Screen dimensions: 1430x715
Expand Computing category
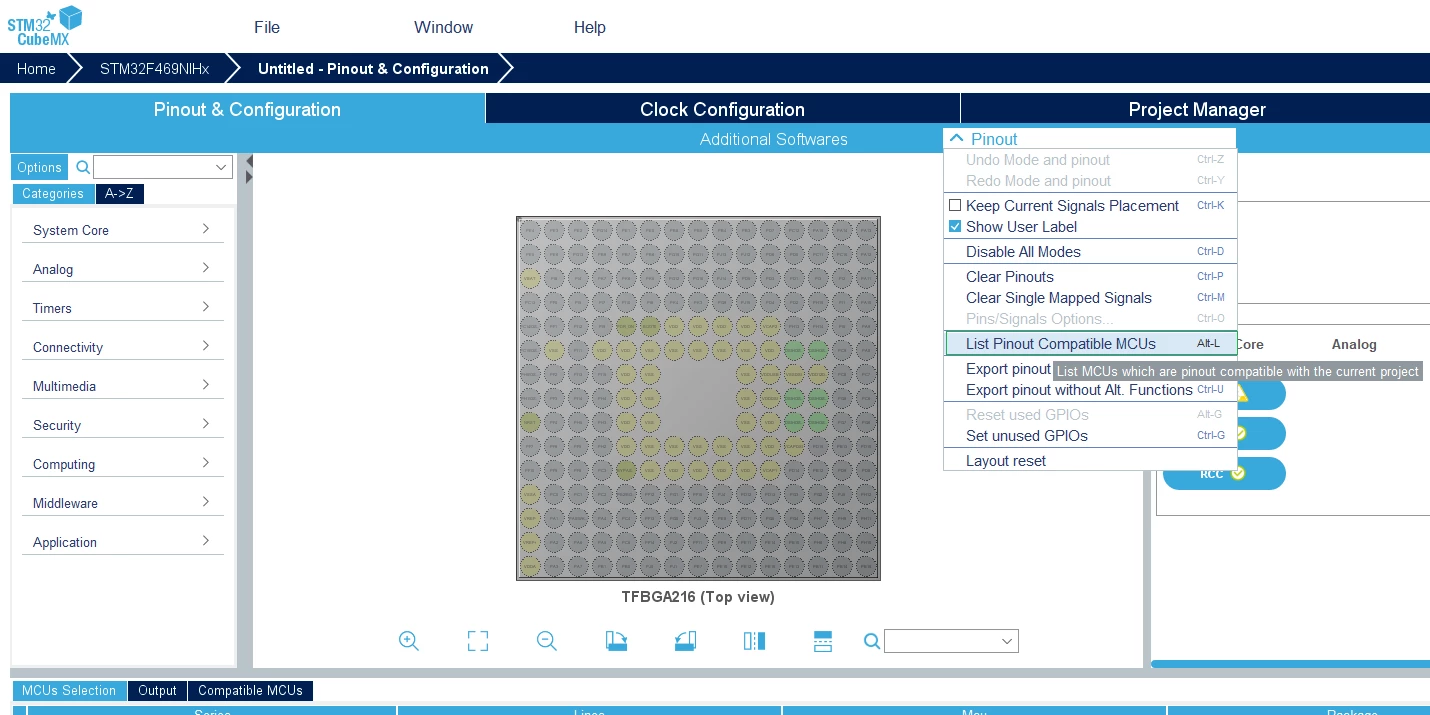pos(122,464)
